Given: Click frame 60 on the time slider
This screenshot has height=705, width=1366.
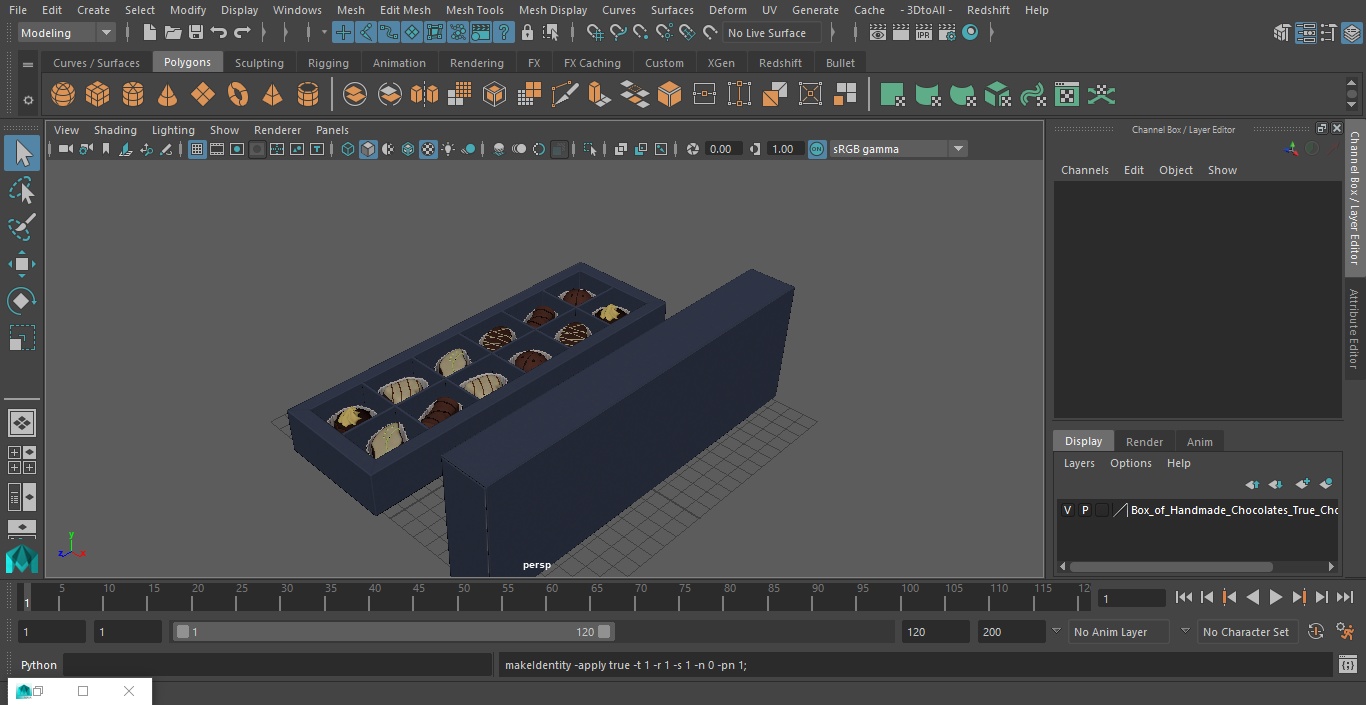Looking at the screenshot, I should [x=552, y=596].
